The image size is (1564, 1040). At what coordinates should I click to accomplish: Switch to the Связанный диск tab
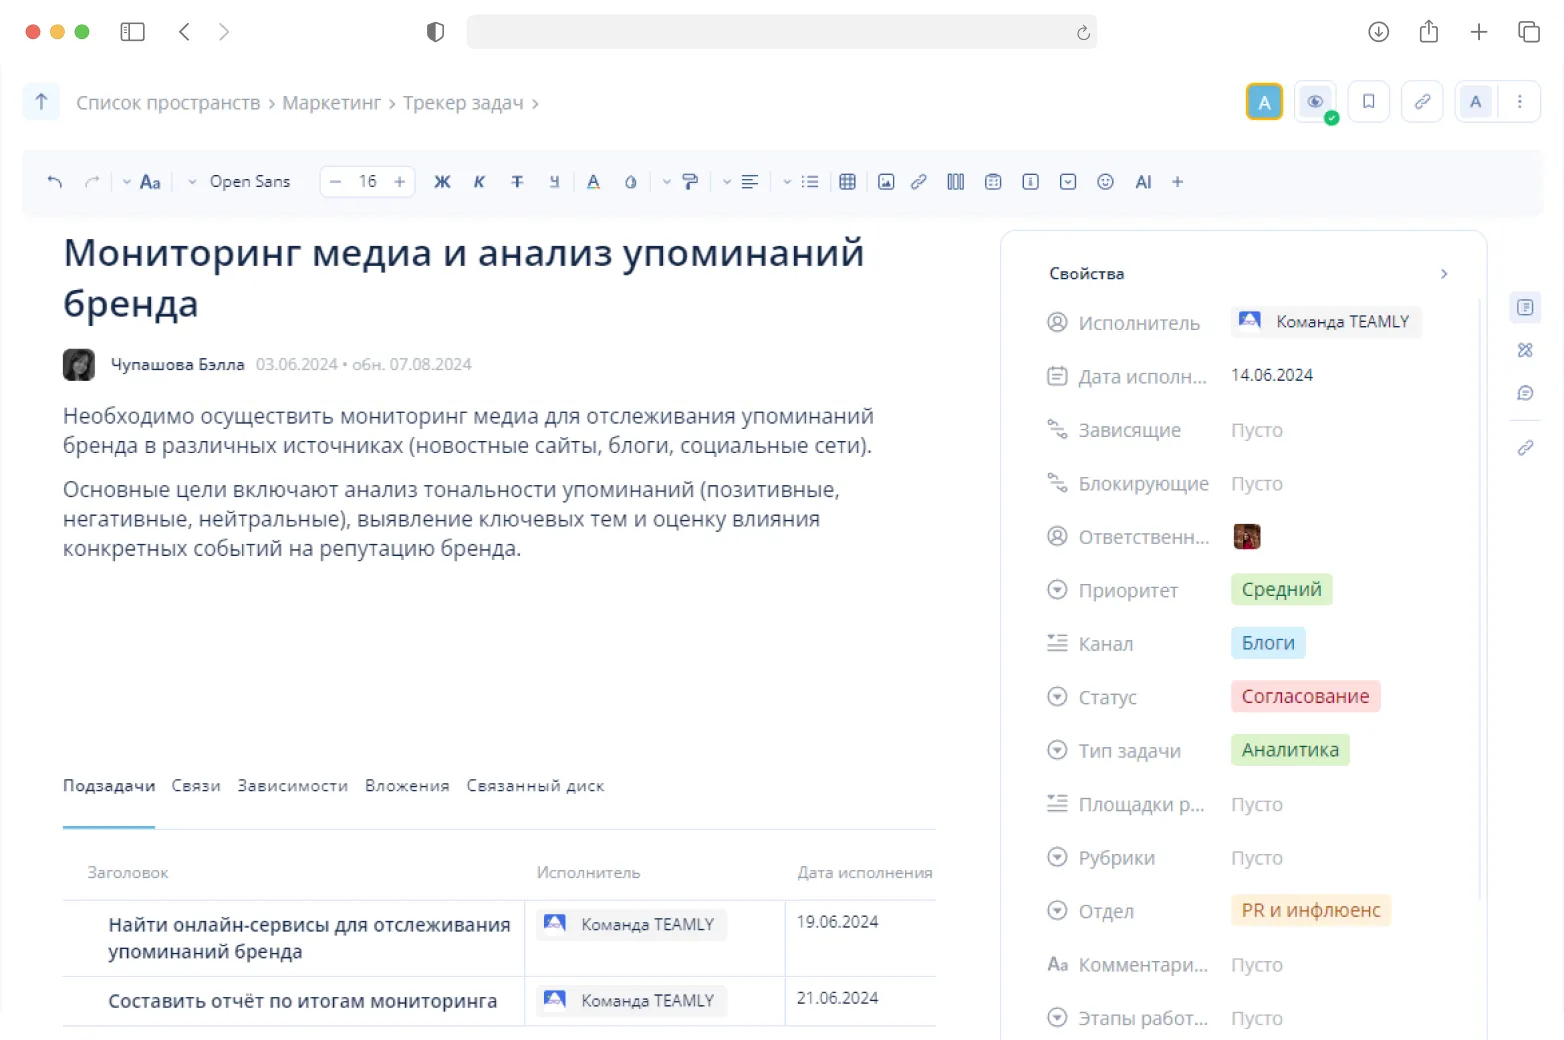(535, 786)
